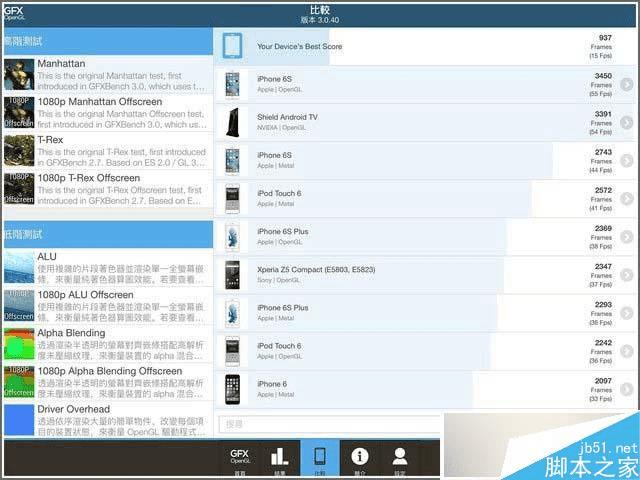Click the Shield Android TV device name
Image resolution: width=640 pixels, height=480 pixels.
coord(287,117)
